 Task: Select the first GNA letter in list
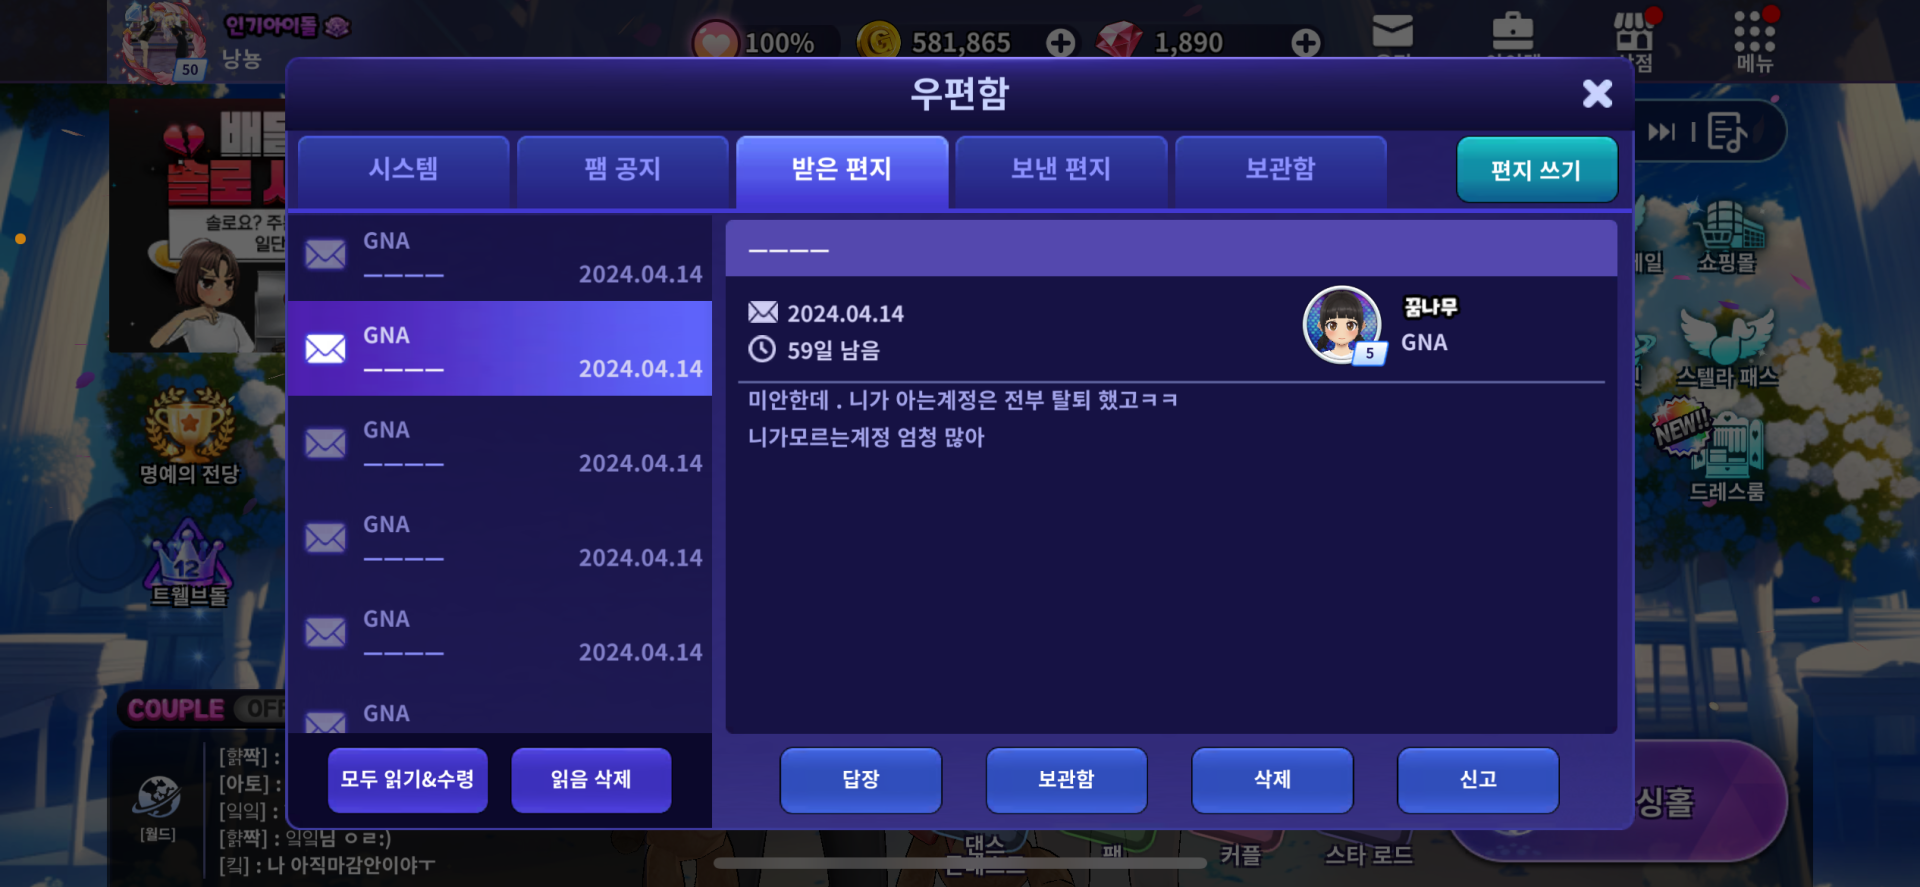tap(500, 256)
